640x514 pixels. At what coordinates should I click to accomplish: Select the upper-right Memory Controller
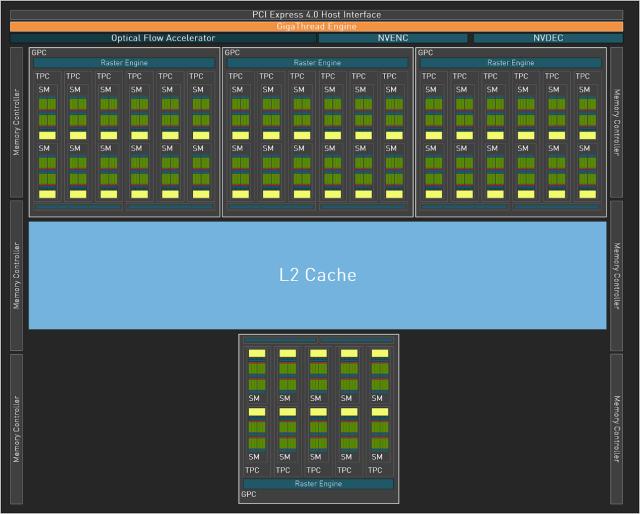click(617, 121)
